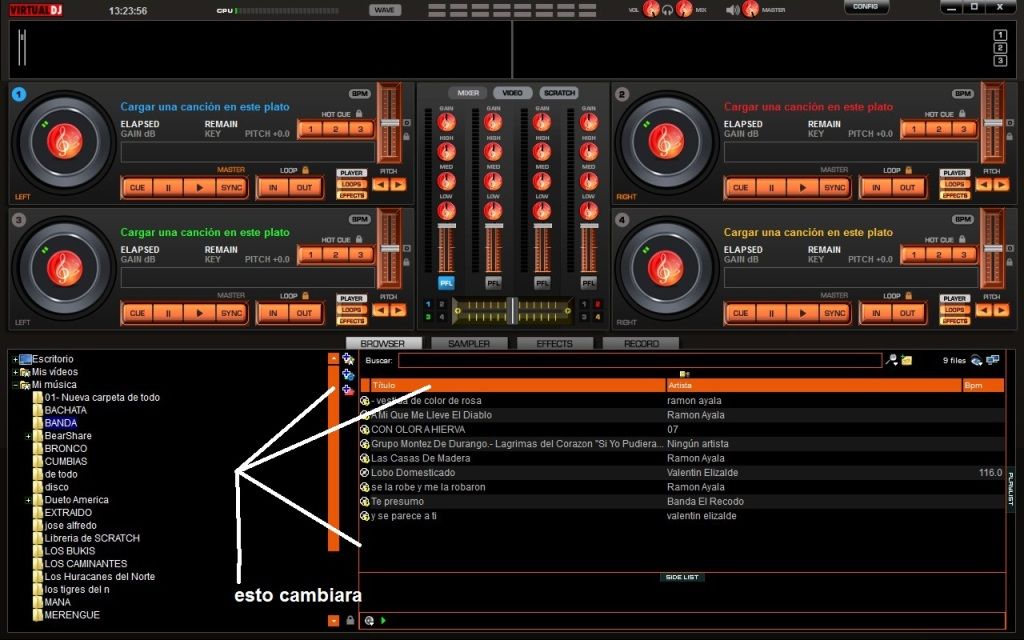The image size is (1024, 640).
Task: Start playback on deck 2
Action: tap(803, 187)
